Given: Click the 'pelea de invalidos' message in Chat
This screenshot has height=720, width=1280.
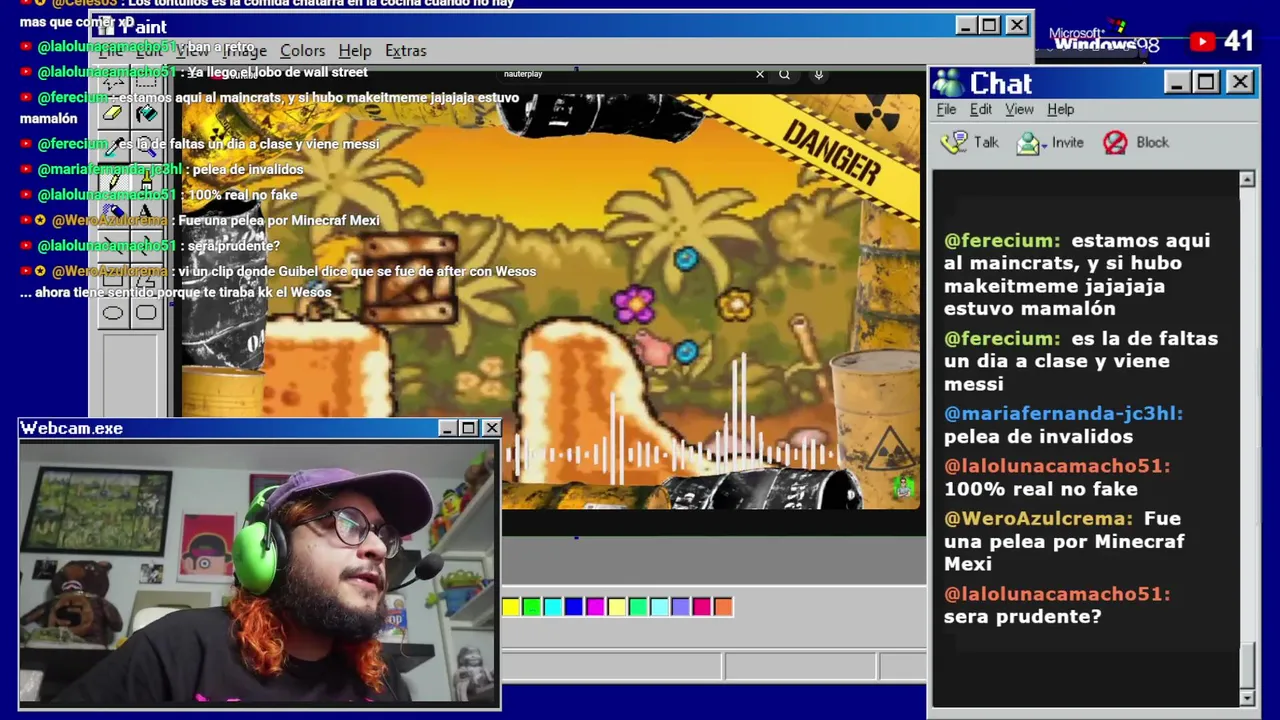Looking at the screenshot, I should pos(1038,437).
